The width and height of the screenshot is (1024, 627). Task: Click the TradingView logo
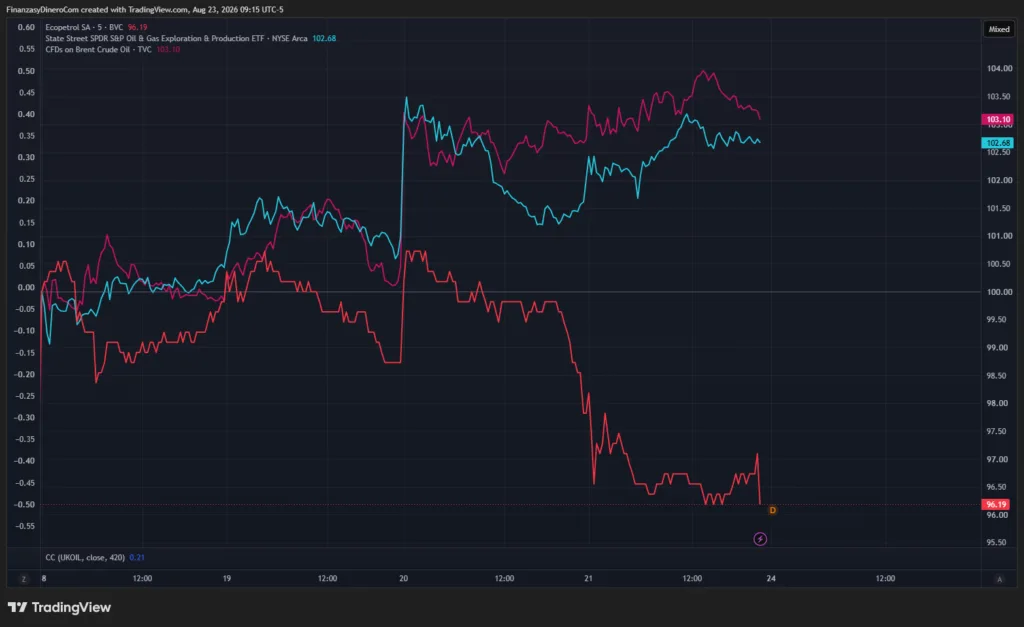click(x=59, y=607)
